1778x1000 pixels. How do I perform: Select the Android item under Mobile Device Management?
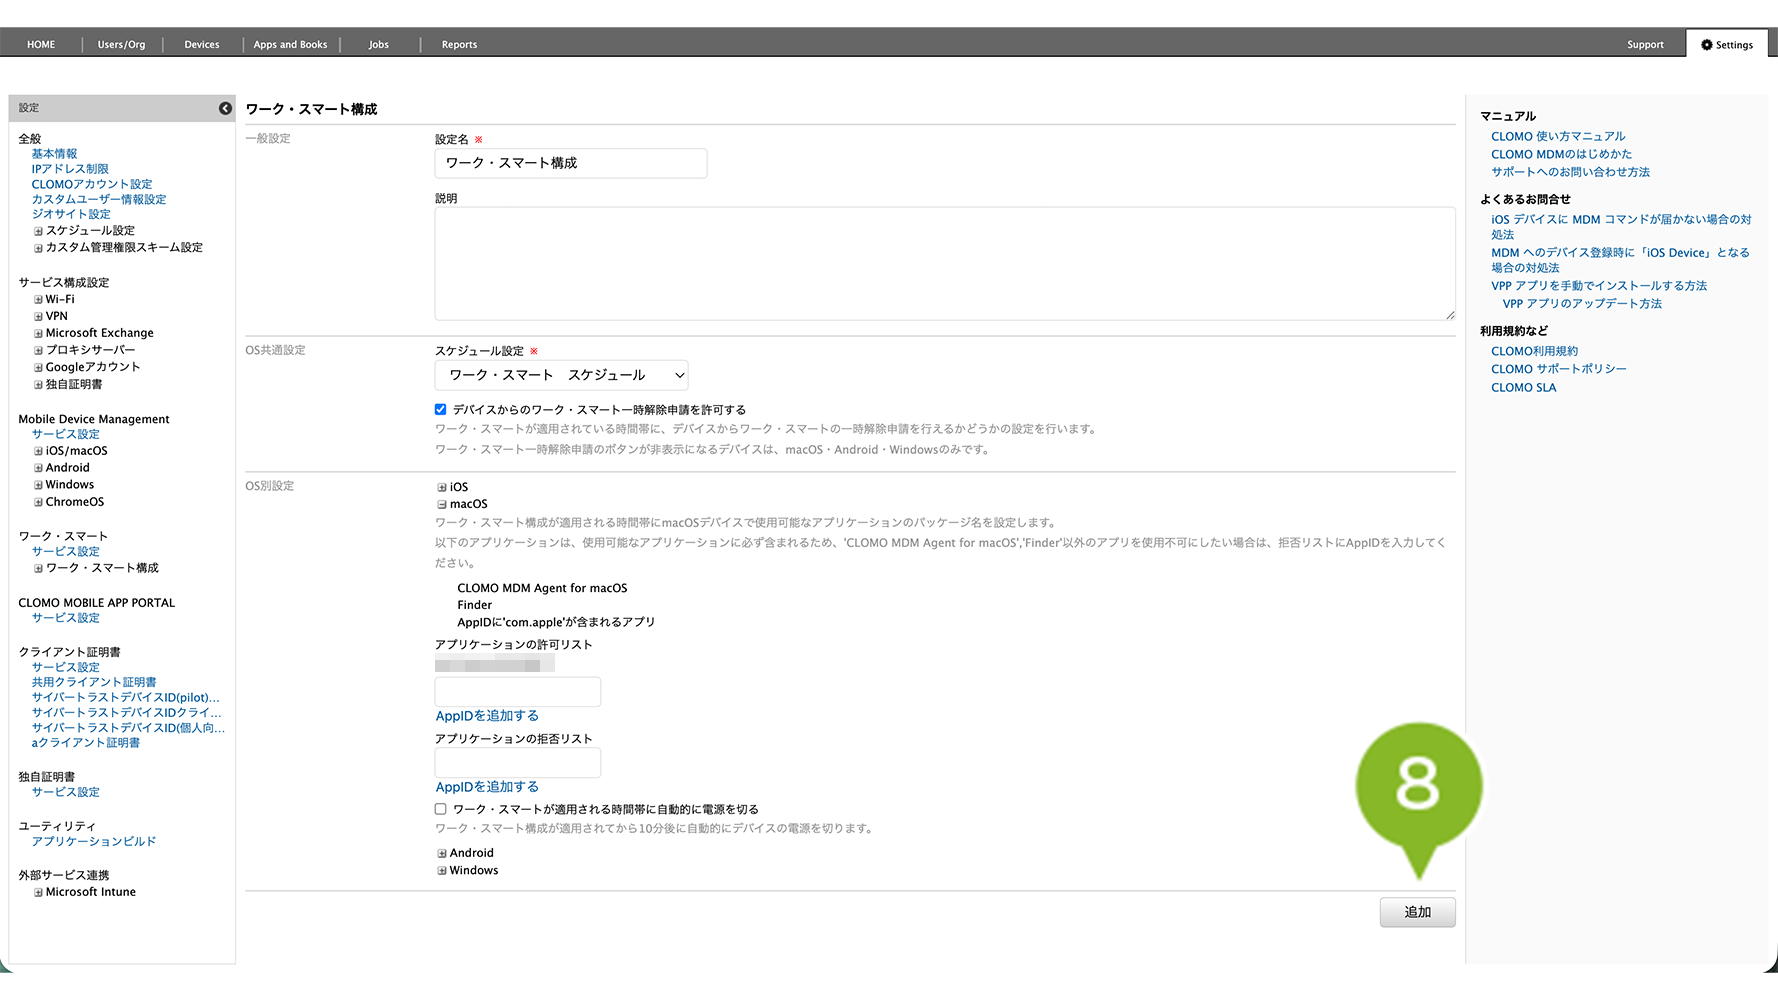tap(68, 468)
